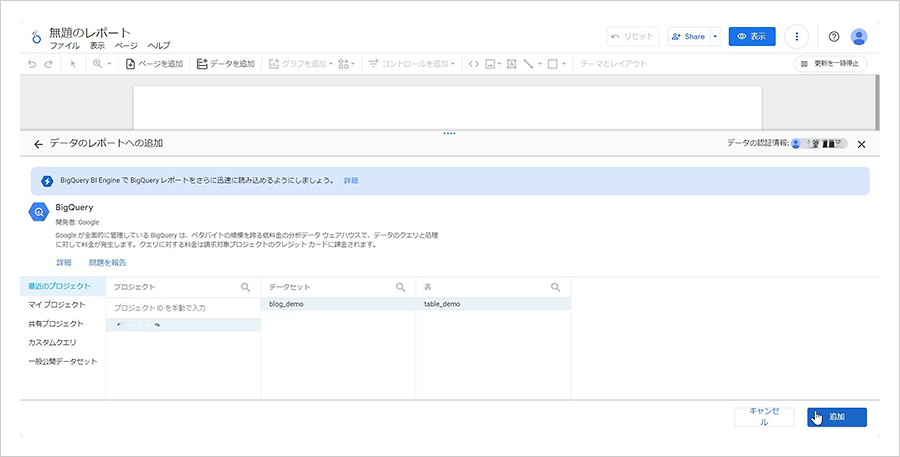
Task: Click the redo arrow in toolbar
Action: point(49,64)
